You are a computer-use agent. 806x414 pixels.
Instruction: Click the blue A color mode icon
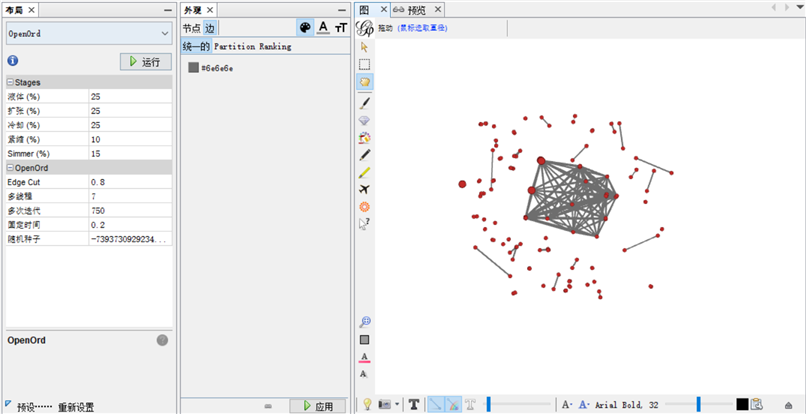pyautogui.click(x=584, y=405)
